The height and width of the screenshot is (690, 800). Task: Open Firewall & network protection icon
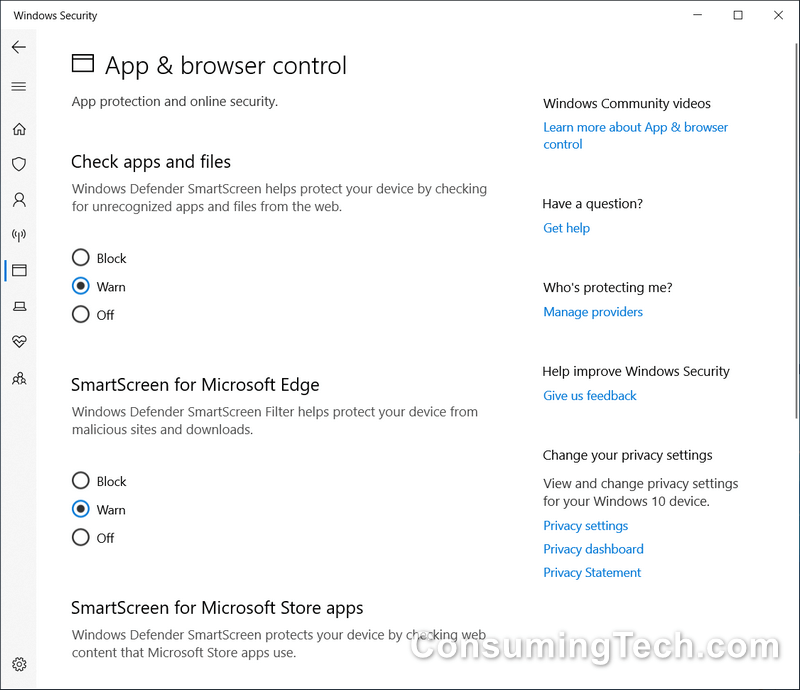coord(19,235)
